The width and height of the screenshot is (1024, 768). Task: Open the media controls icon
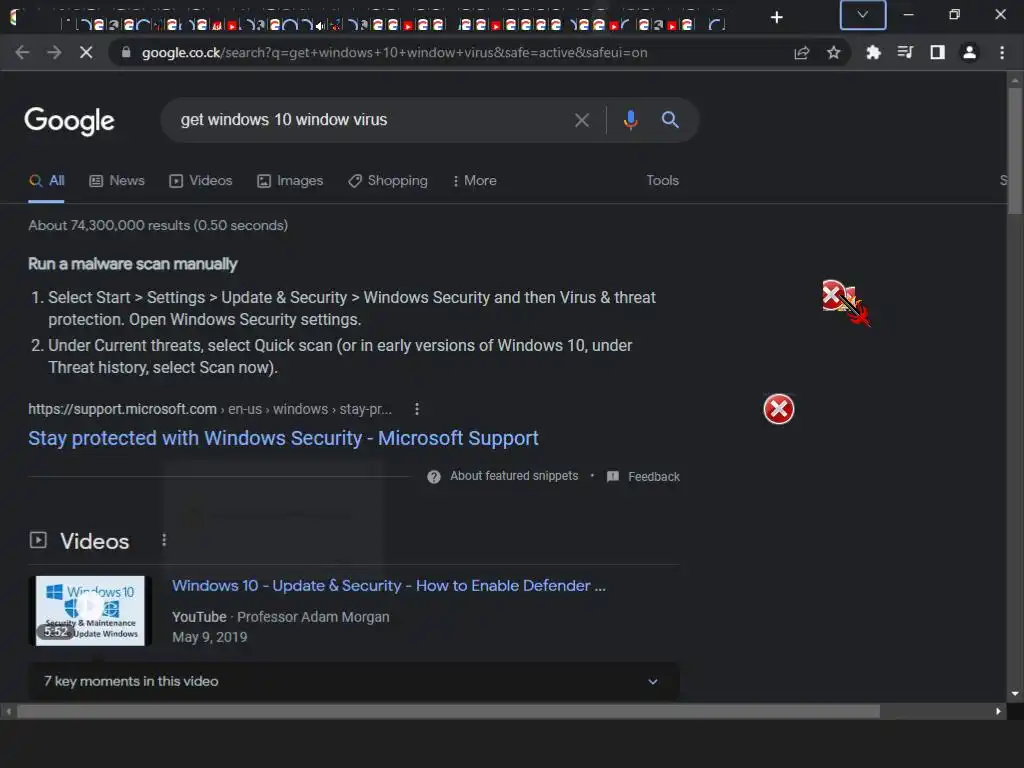905,52
